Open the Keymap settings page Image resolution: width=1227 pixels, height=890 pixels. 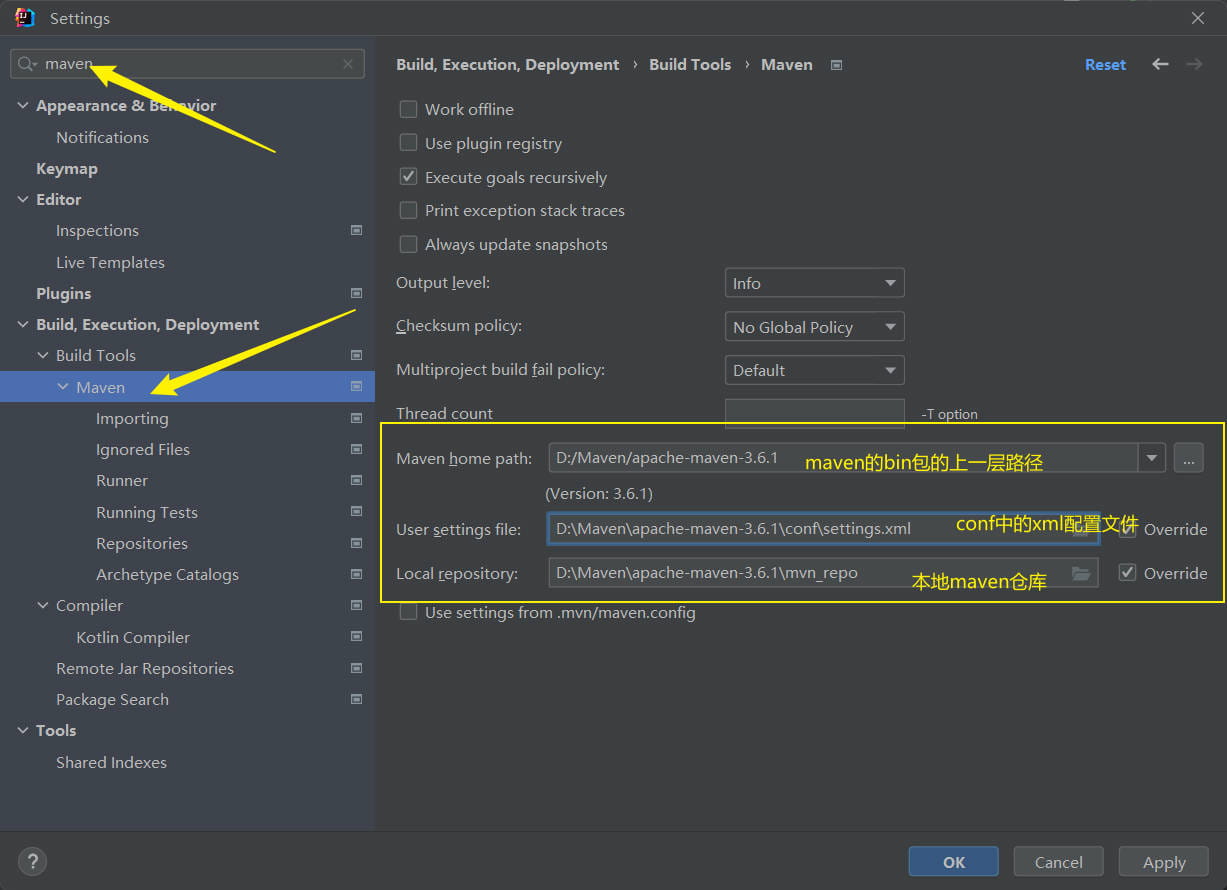(x=67, y=168)
